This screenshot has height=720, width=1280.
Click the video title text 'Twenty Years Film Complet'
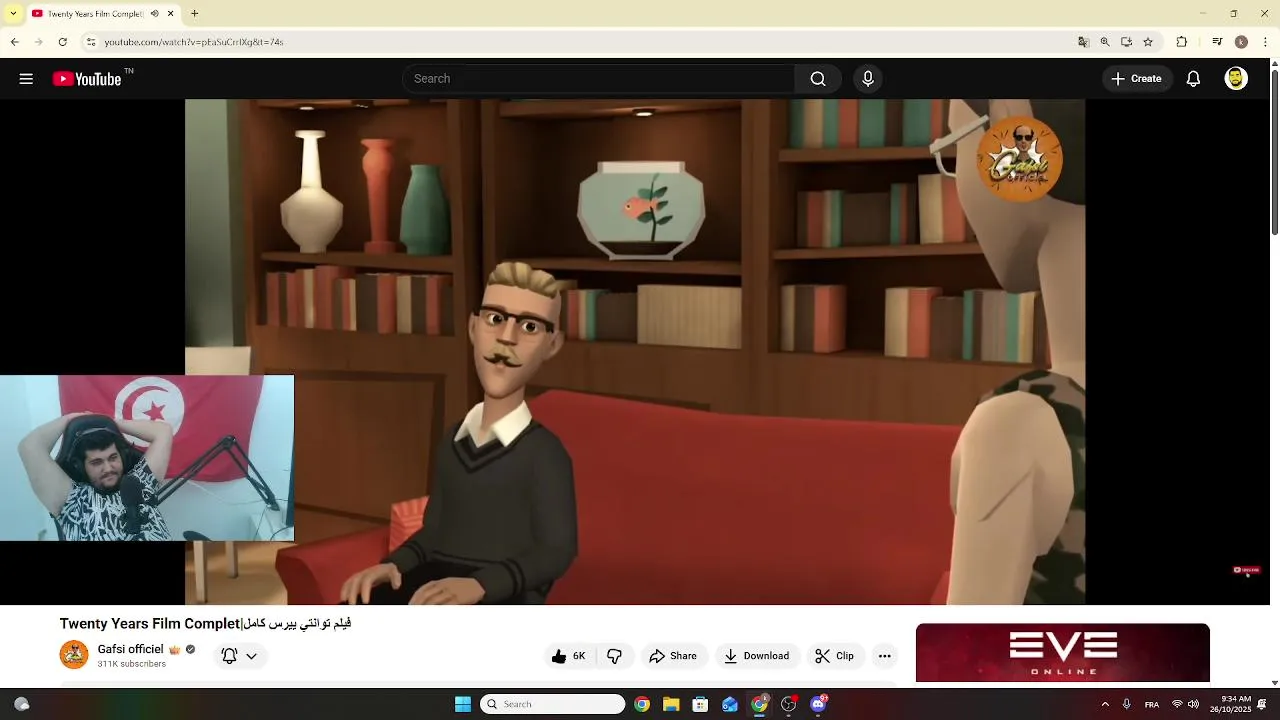click(150, 624)
